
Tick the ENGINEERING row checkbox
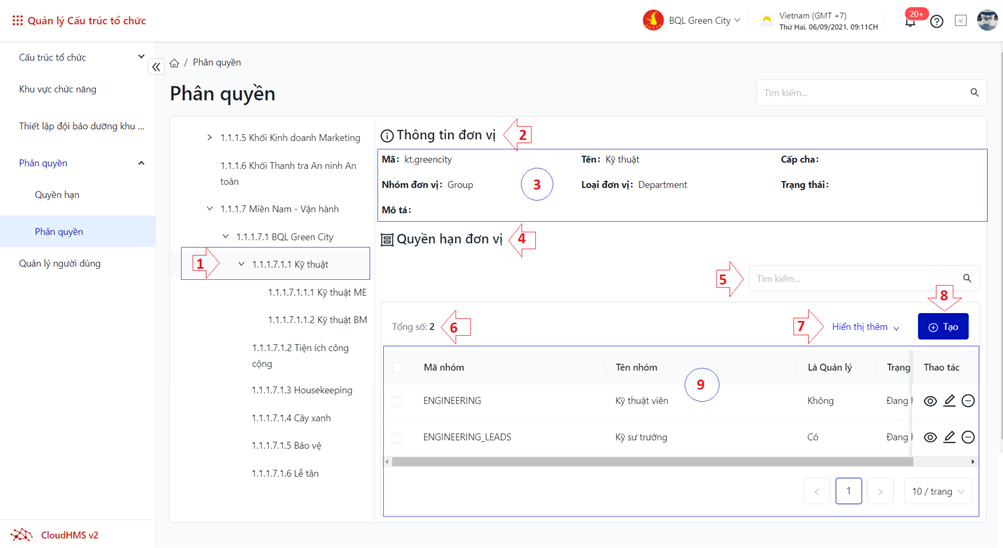[397, 401]
